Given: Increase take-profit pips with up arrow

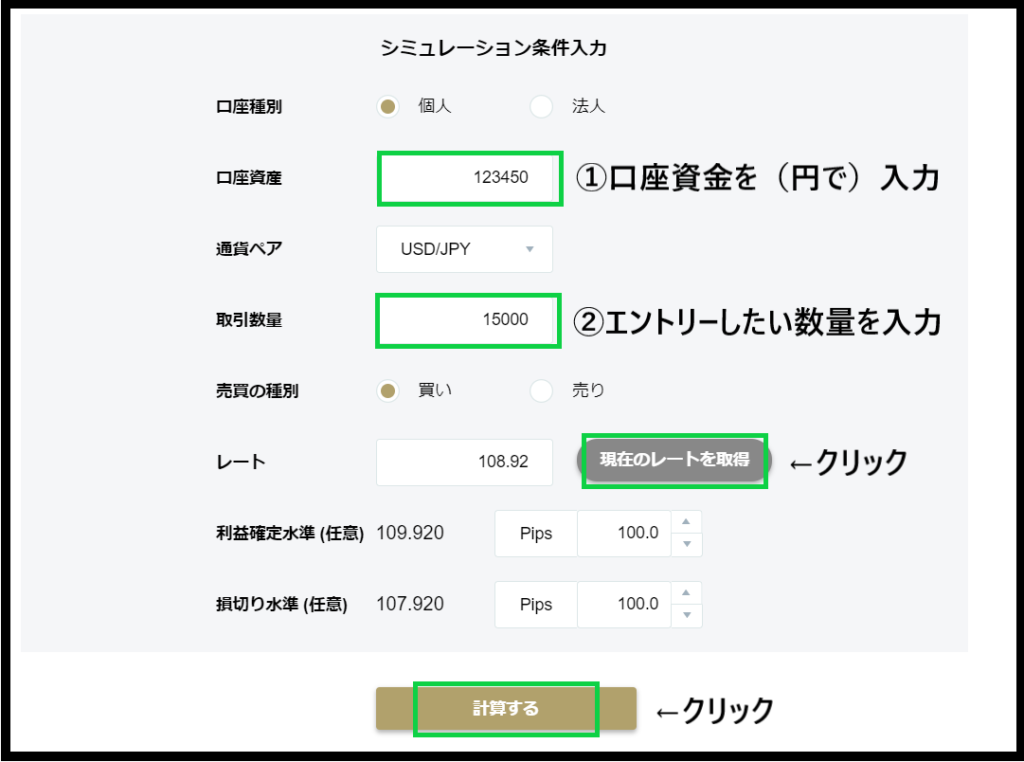Looking at the screenshot, I should coord(686,522).
